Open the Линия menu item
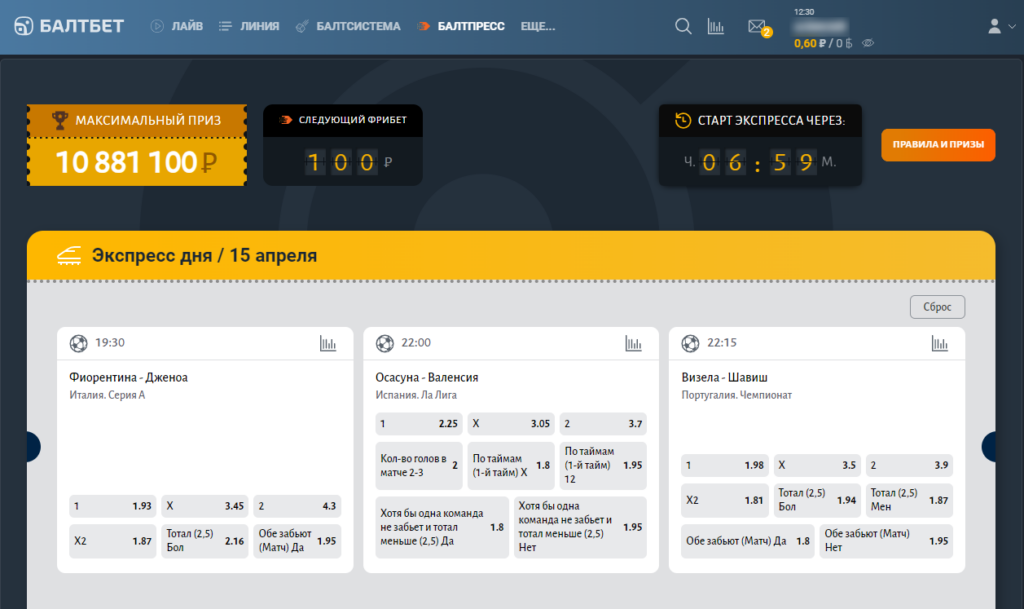 pos(249,26)
